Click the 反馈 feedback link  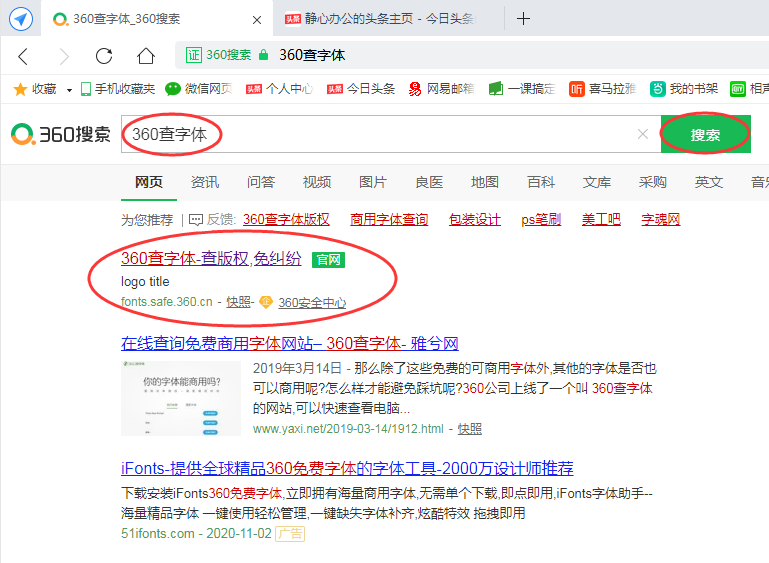pyautogui.click(x=212, y=220)
